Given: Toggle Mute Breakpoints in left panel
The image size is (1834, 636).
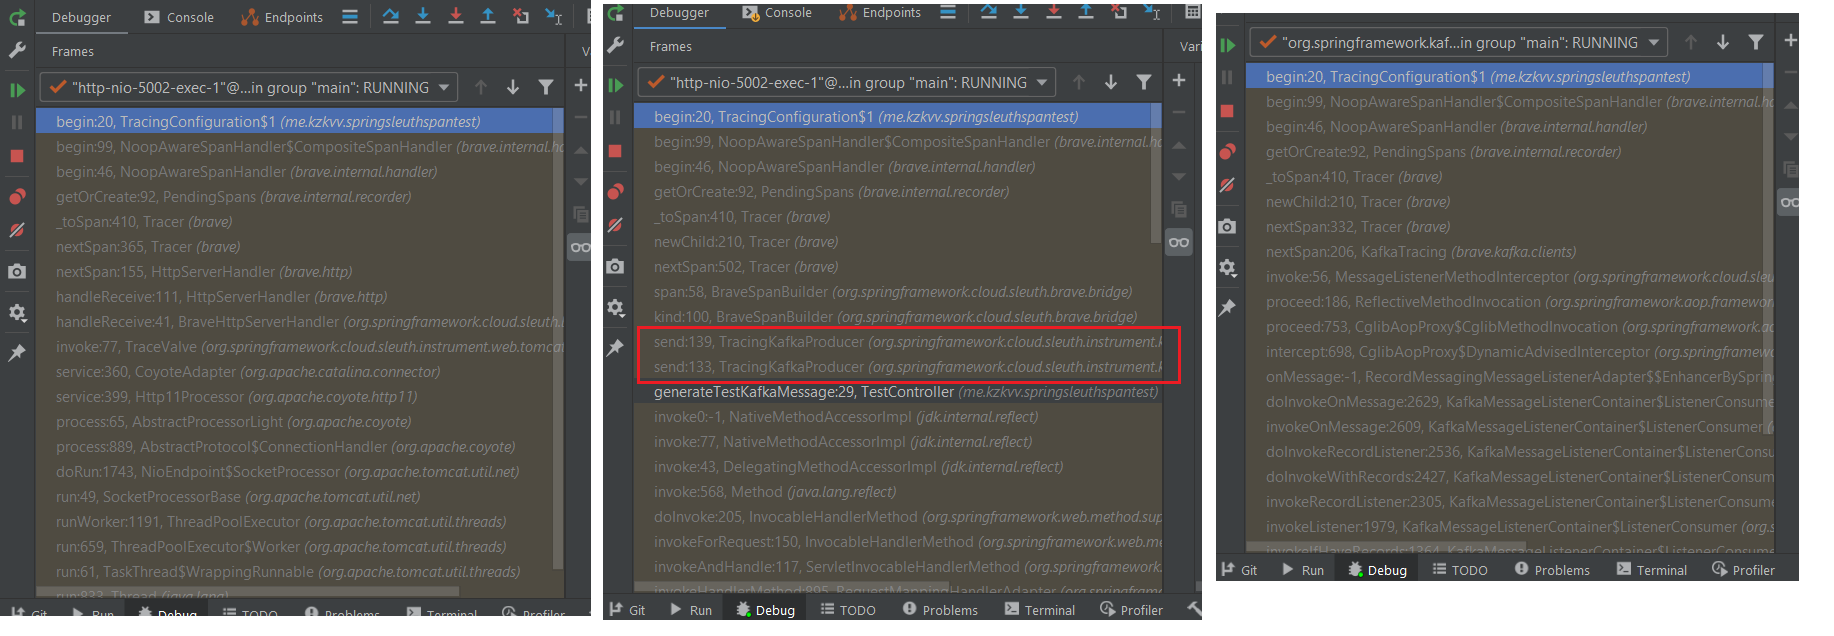Looking at the screenshot, I should [x=17, y=230].
